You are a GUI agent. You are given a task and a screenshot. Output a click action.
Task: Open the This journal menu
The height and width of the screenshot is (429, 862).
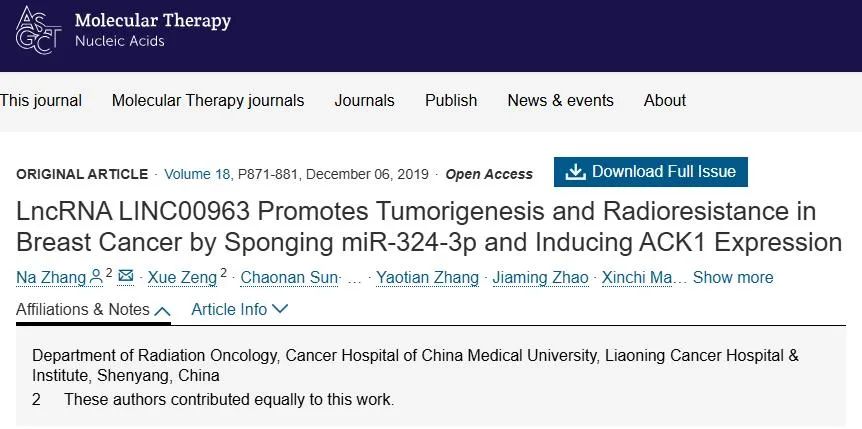[x=41, y=101]
